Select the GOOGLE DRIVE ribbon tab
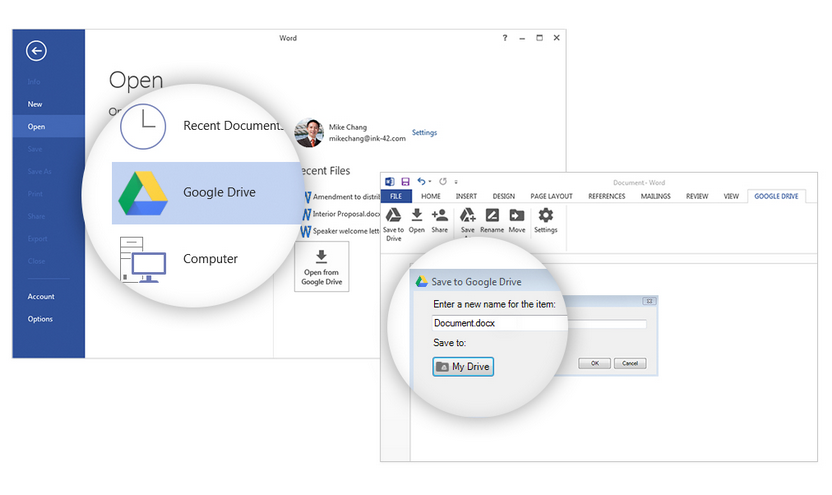The image size is (832, 495). (x=776, y=196)
